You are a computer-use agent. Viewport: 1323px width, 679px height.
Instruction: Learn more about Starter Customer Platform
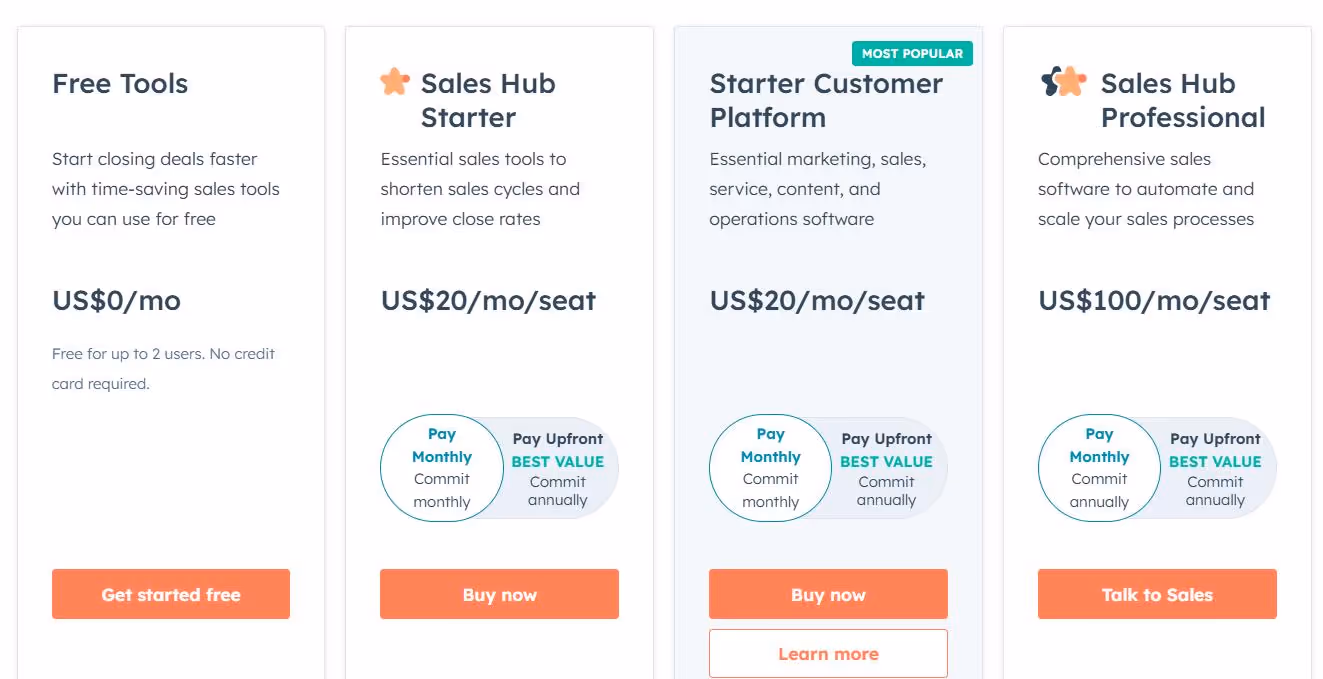828,653
